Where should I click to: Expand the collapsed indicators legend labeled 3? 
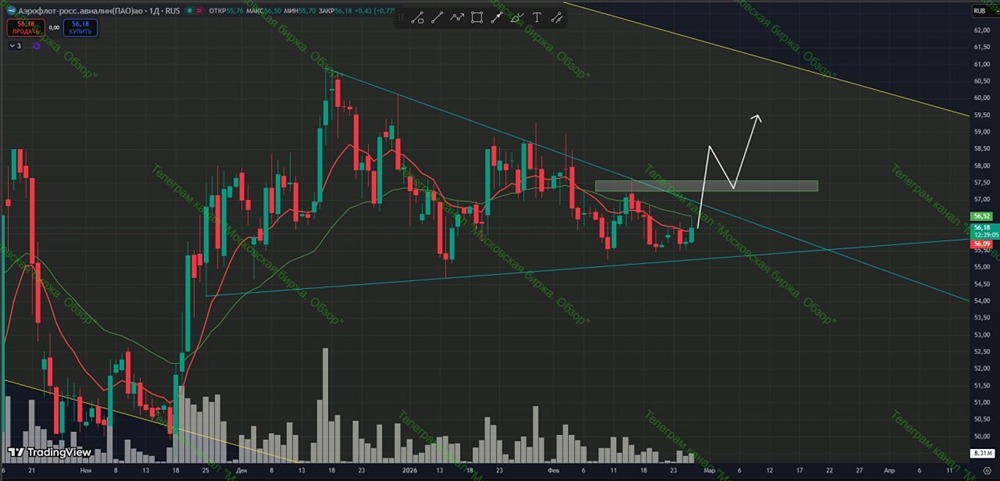[16, 46]
